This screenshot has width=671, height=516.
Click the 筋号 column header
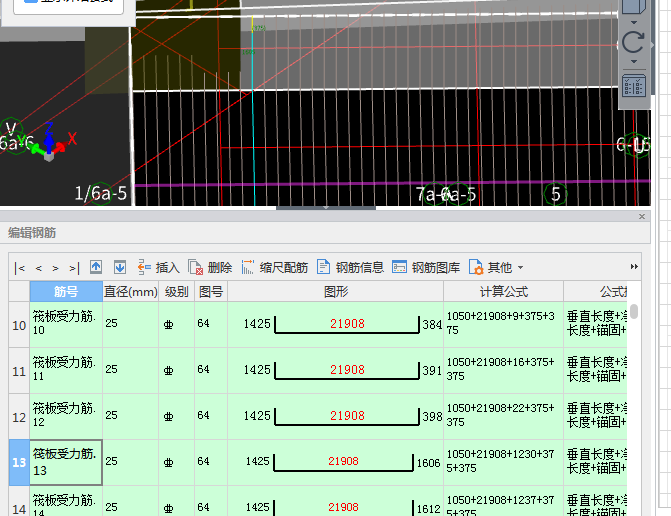66,291
